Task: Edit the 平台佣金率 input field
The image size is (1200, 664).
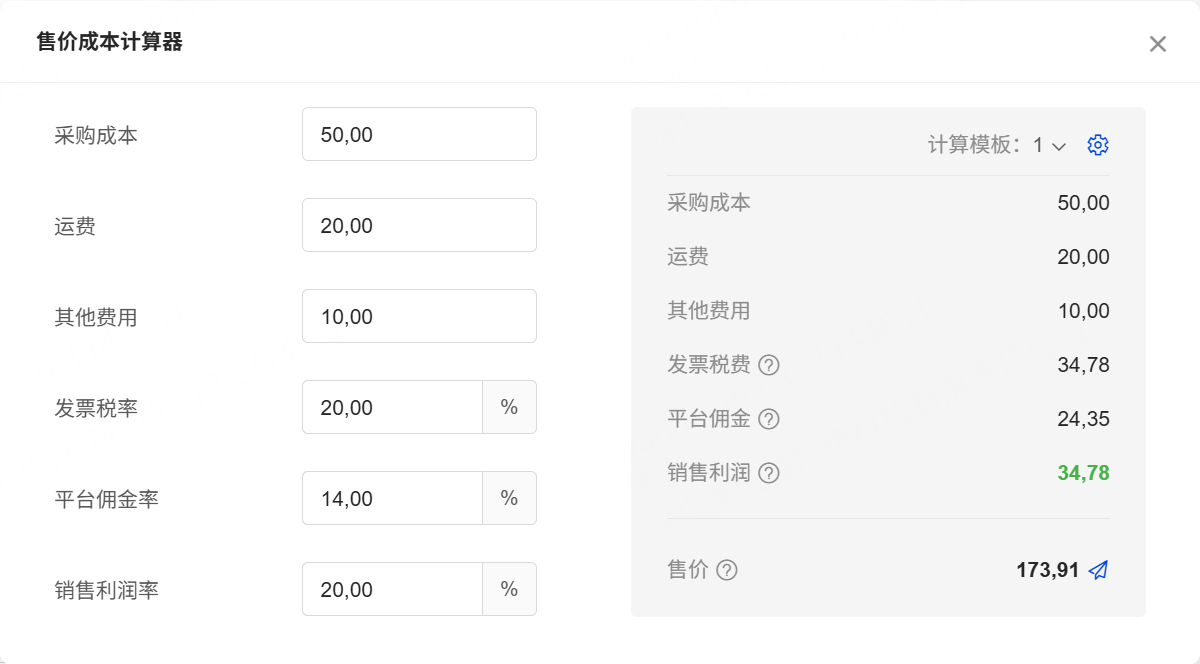Action: tap(392, 498)
